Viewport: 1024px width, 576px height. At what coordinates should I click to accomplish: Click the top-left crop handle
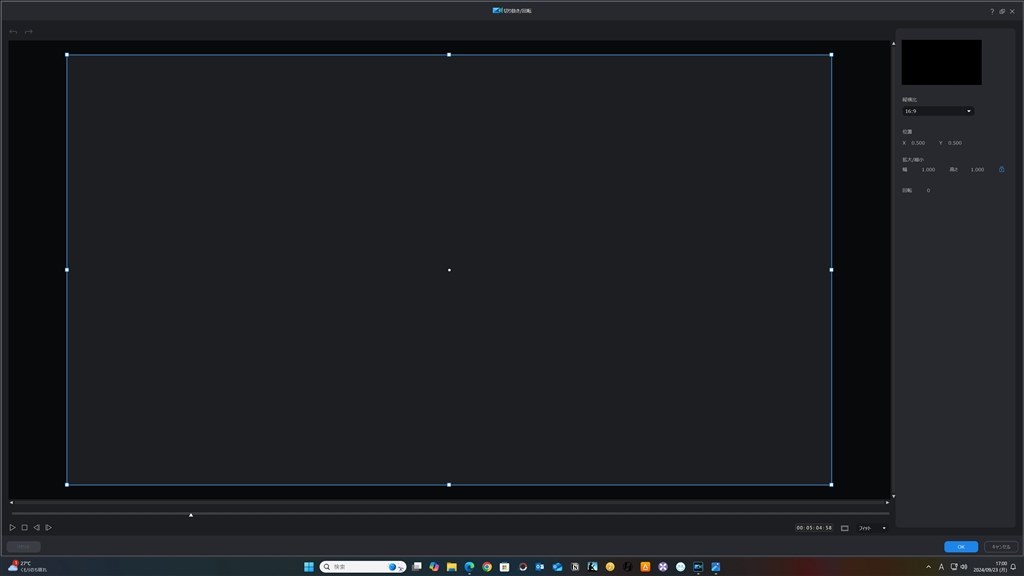(x=67, y=55)
